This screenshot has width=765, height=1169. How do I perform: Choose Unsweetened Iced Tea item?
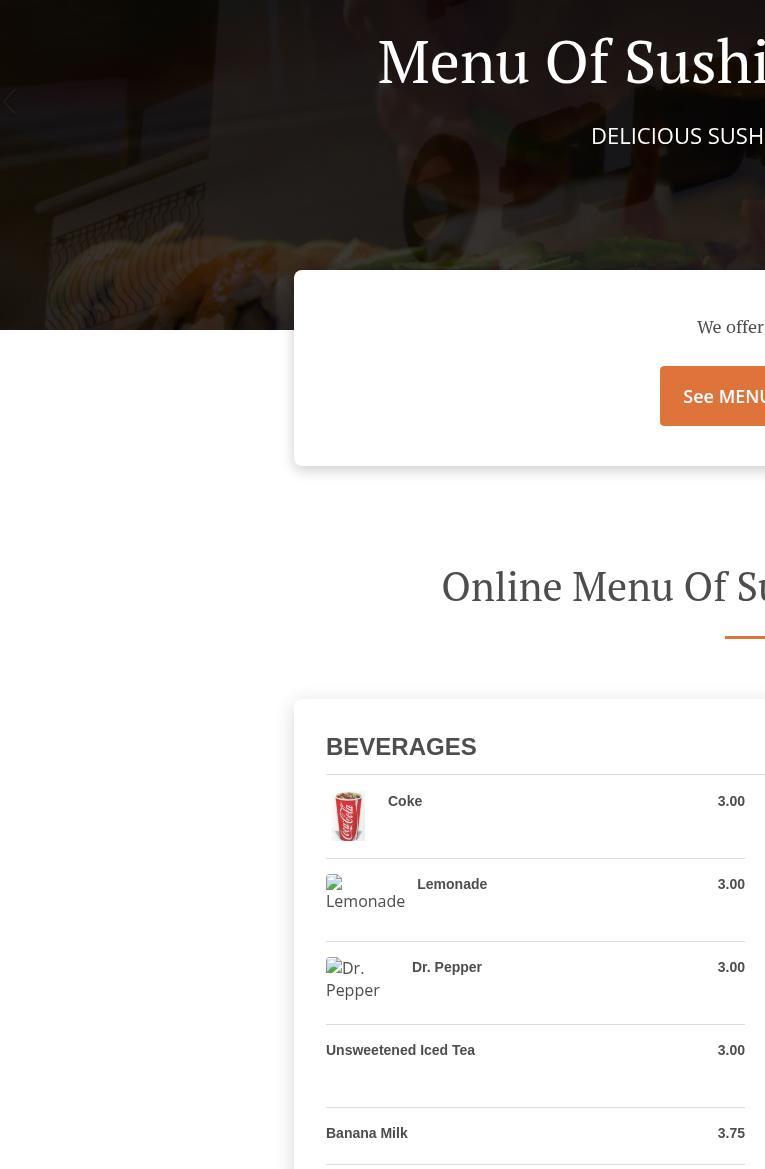point(400,1050)
